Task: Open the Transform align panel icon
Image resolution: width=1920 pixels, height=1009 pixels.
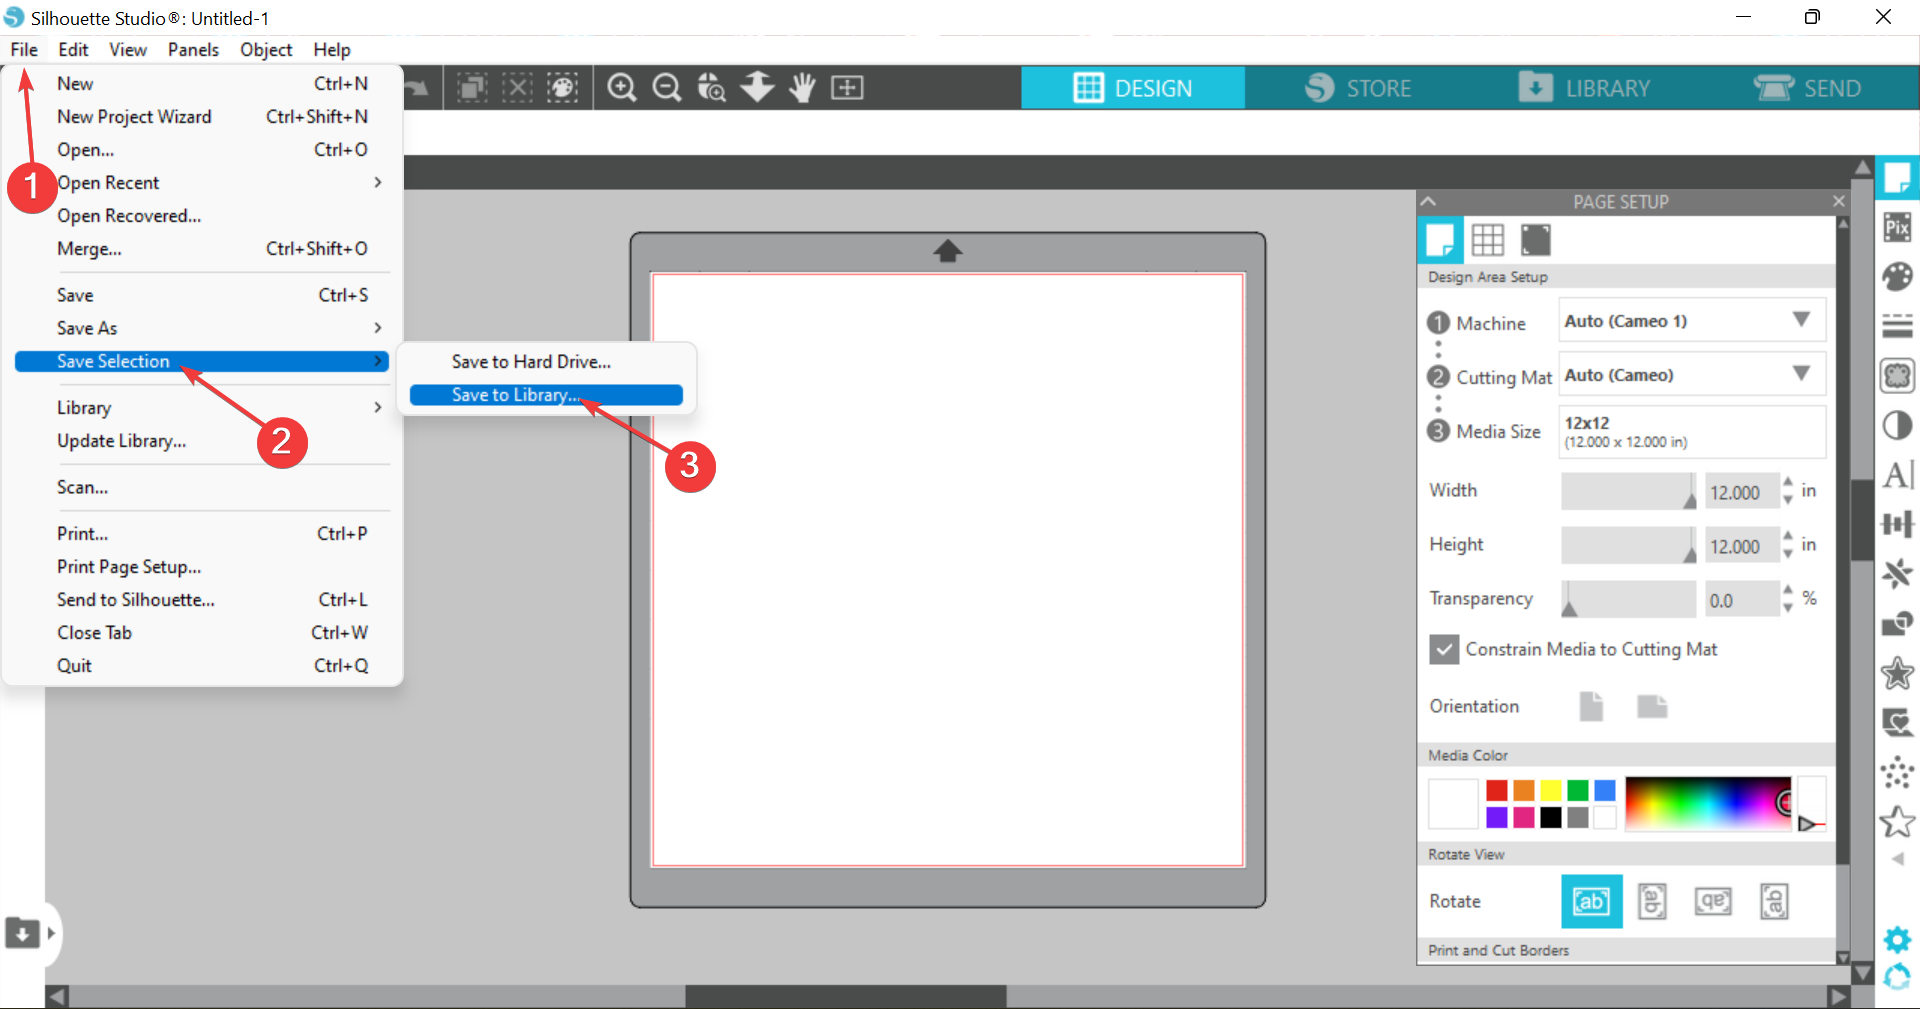Action: tap(1897, 524)
